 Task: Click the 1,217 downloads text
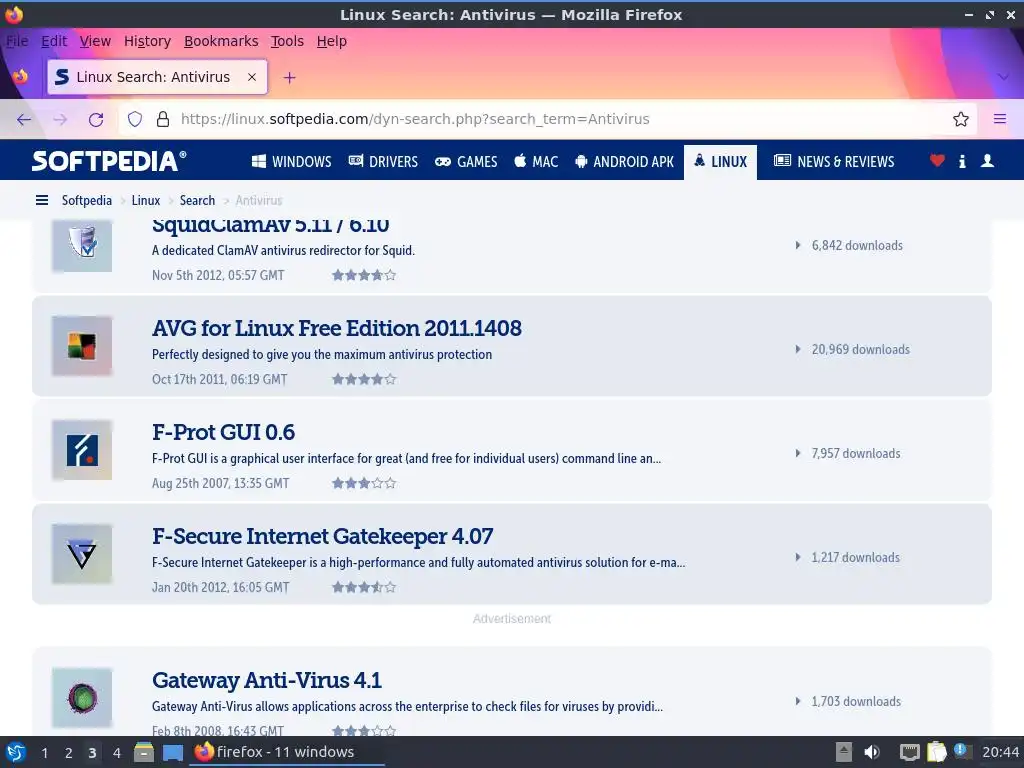(856, 557)
